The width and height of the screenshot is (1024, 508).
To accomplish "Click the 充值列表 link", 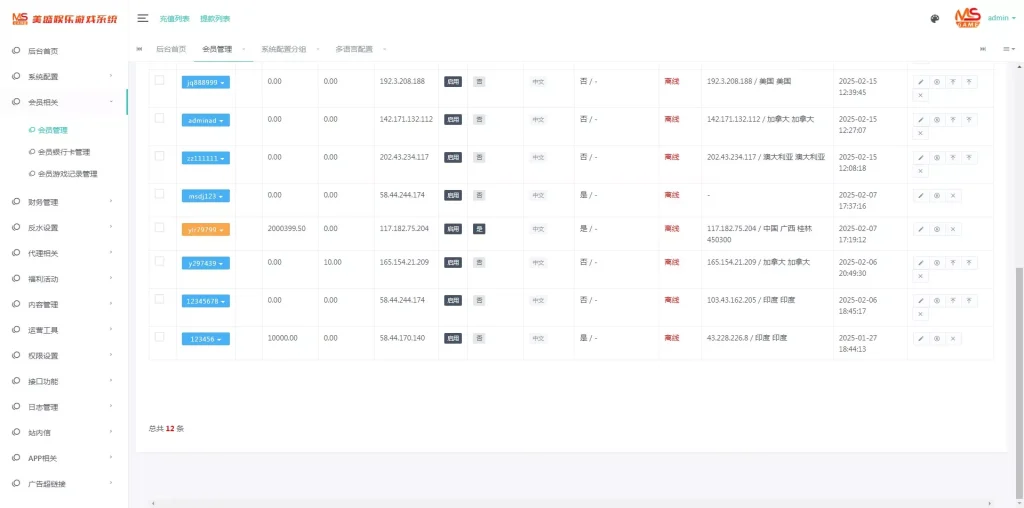I will (174, 18).
